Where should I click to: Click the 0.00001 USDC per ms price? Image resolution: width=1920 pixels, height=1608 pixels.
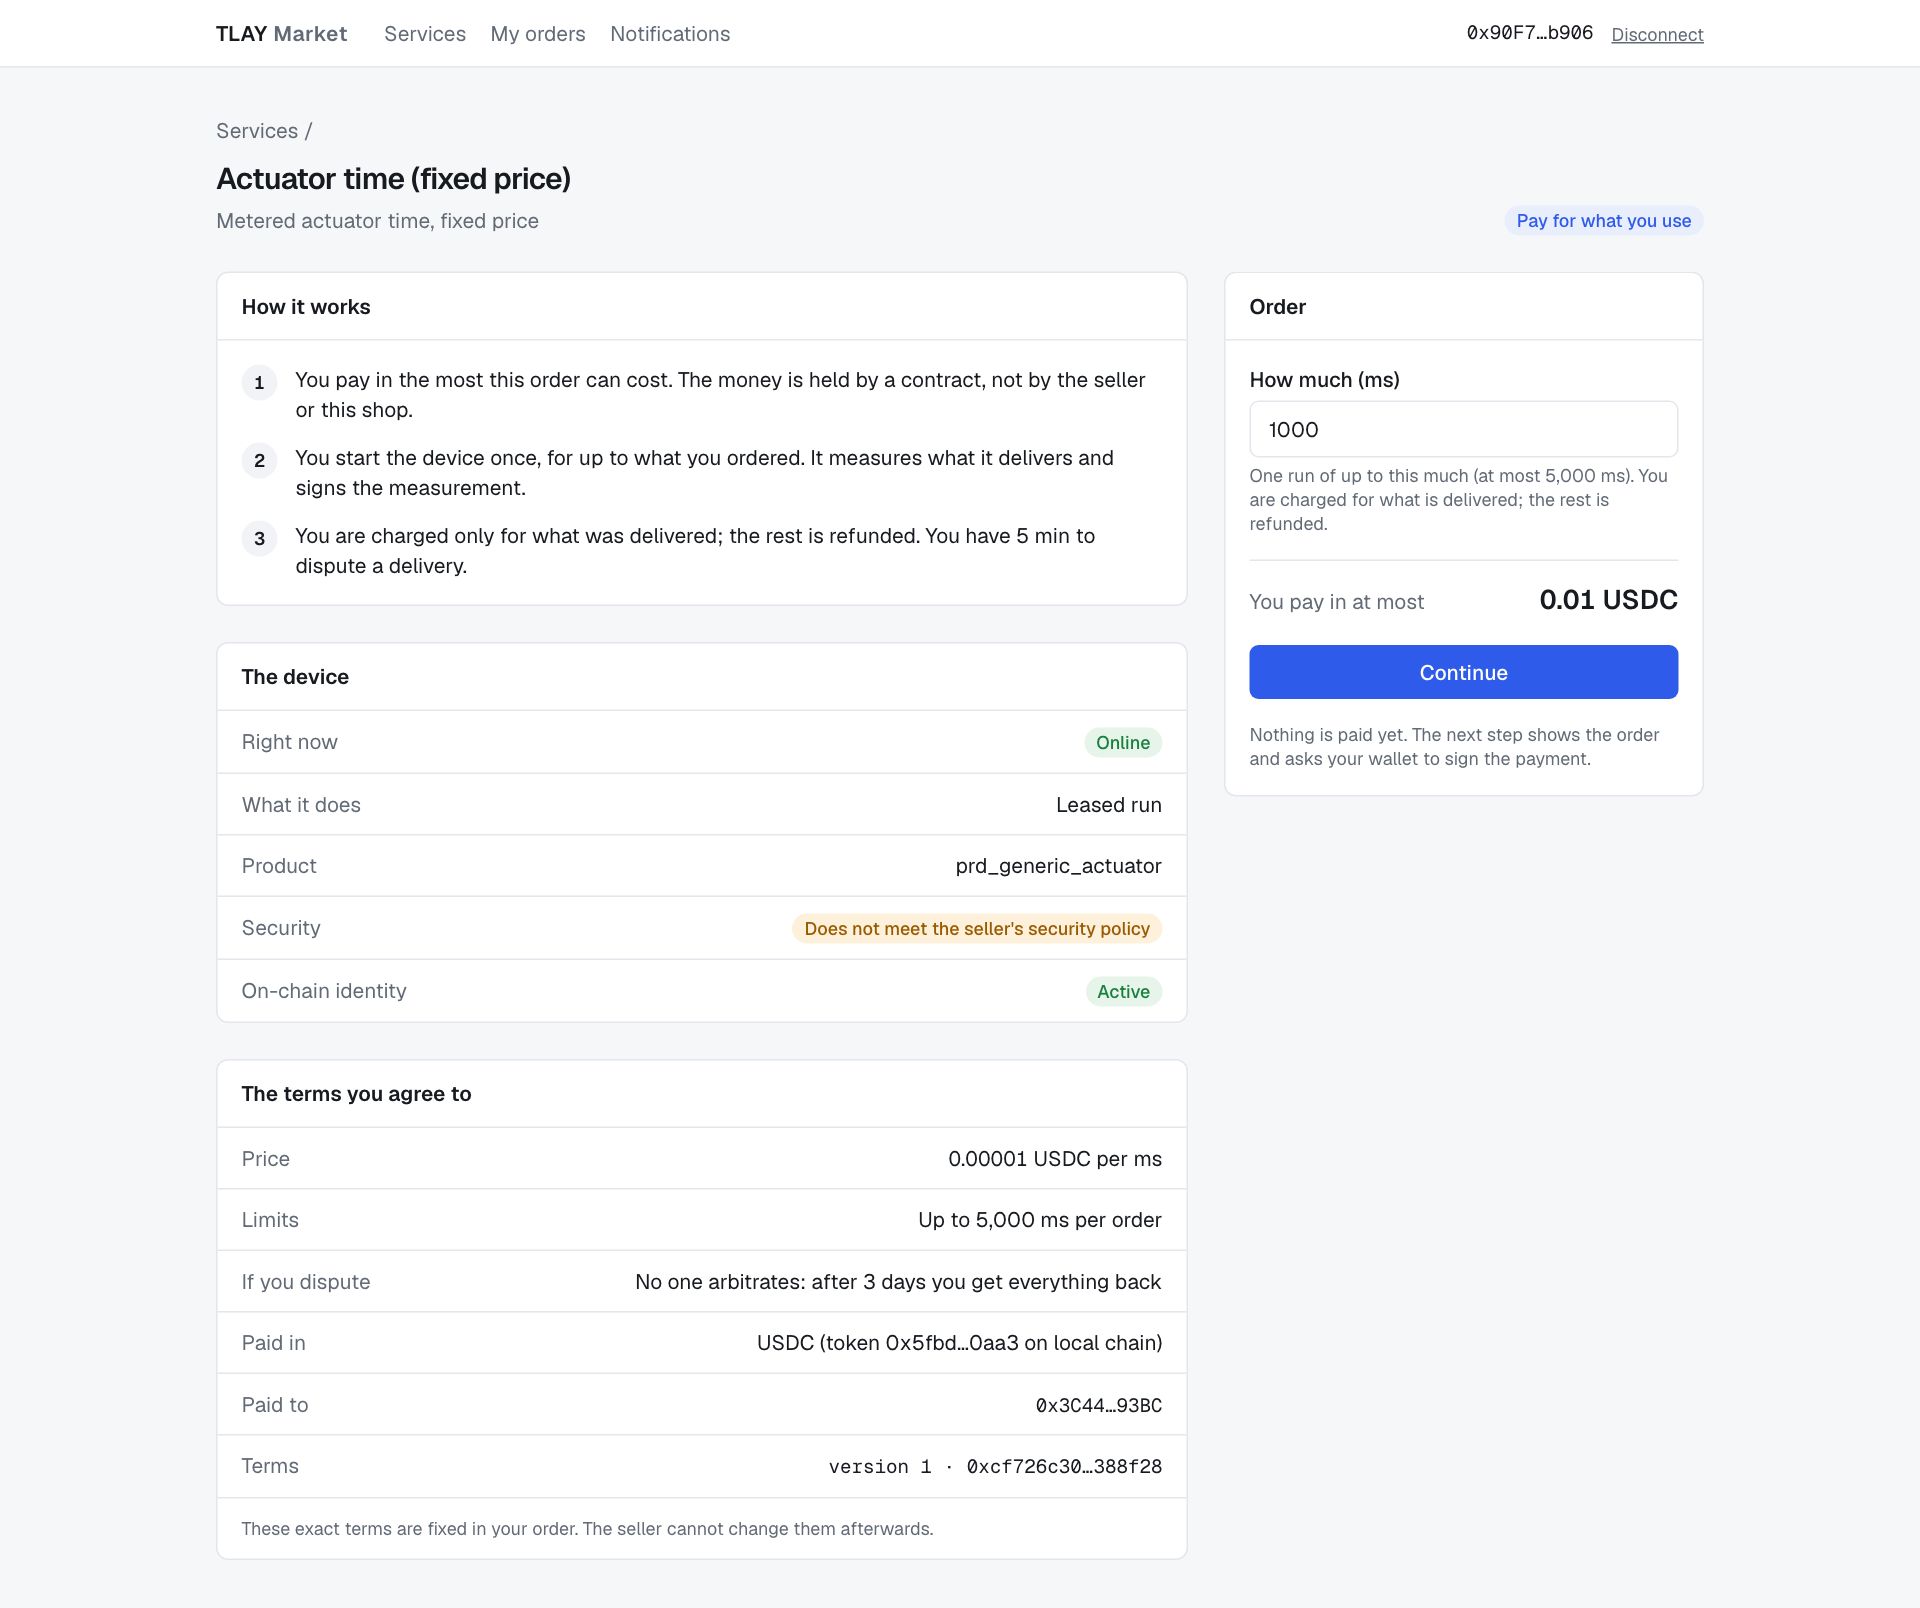1054,1159
